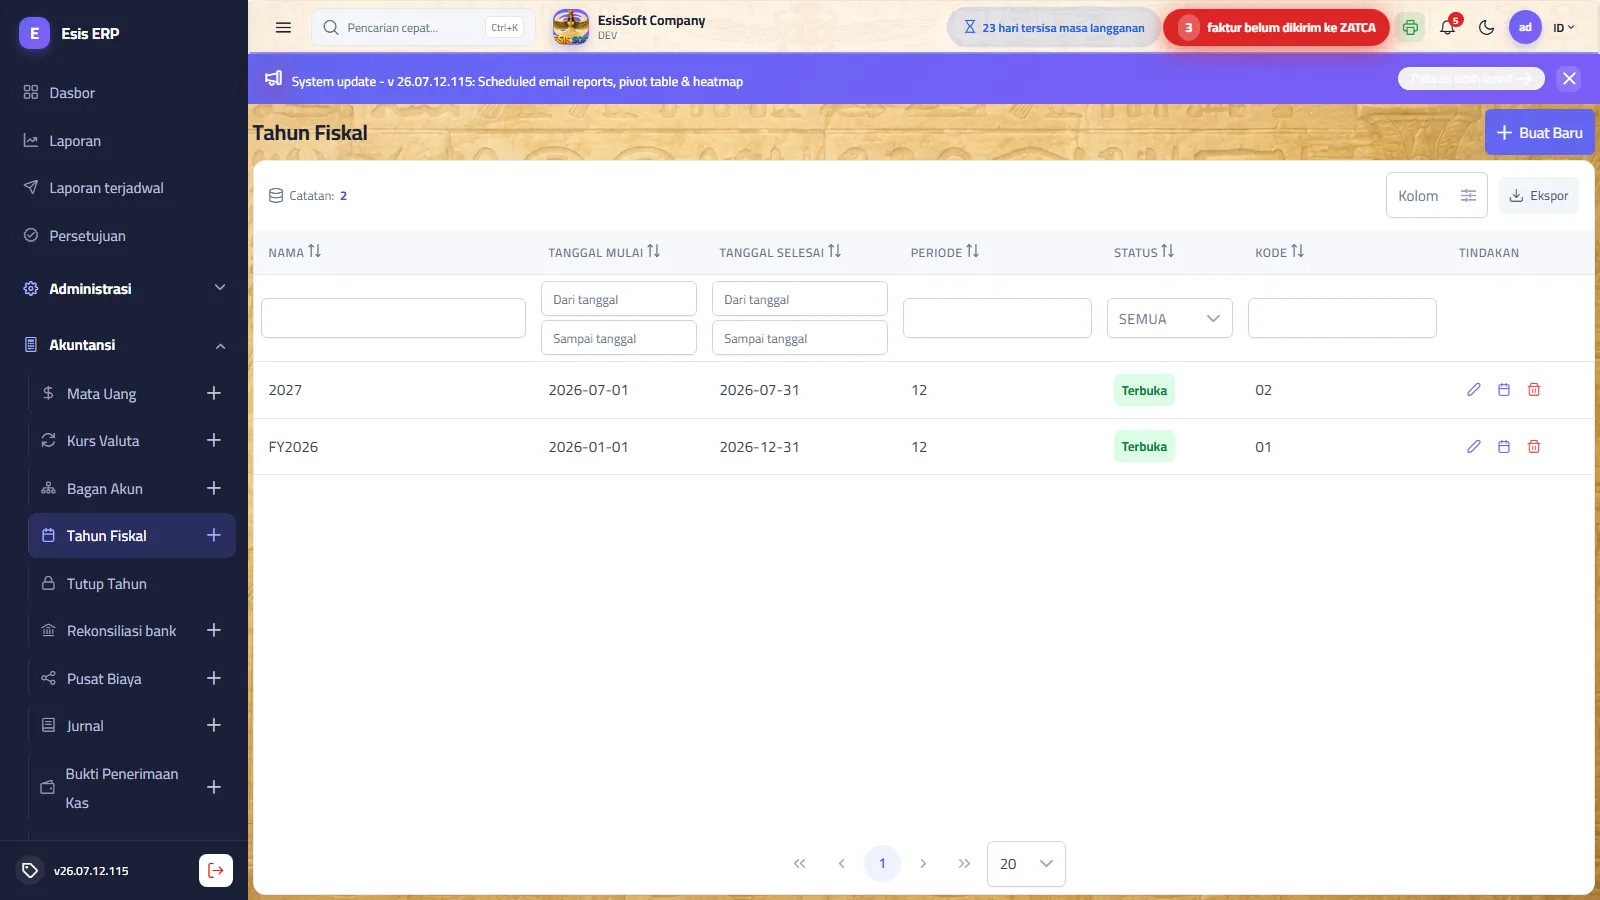Toggle the sidebar hamburger menu
Screen dimensions: 1600x900
(284, 28)
